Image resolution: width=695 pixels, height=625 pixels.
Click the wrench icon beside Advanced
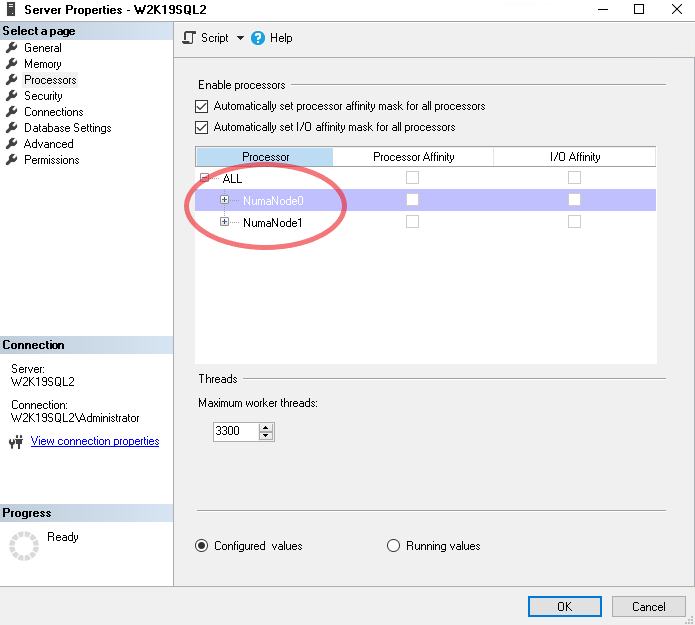(x=12, y=143)
